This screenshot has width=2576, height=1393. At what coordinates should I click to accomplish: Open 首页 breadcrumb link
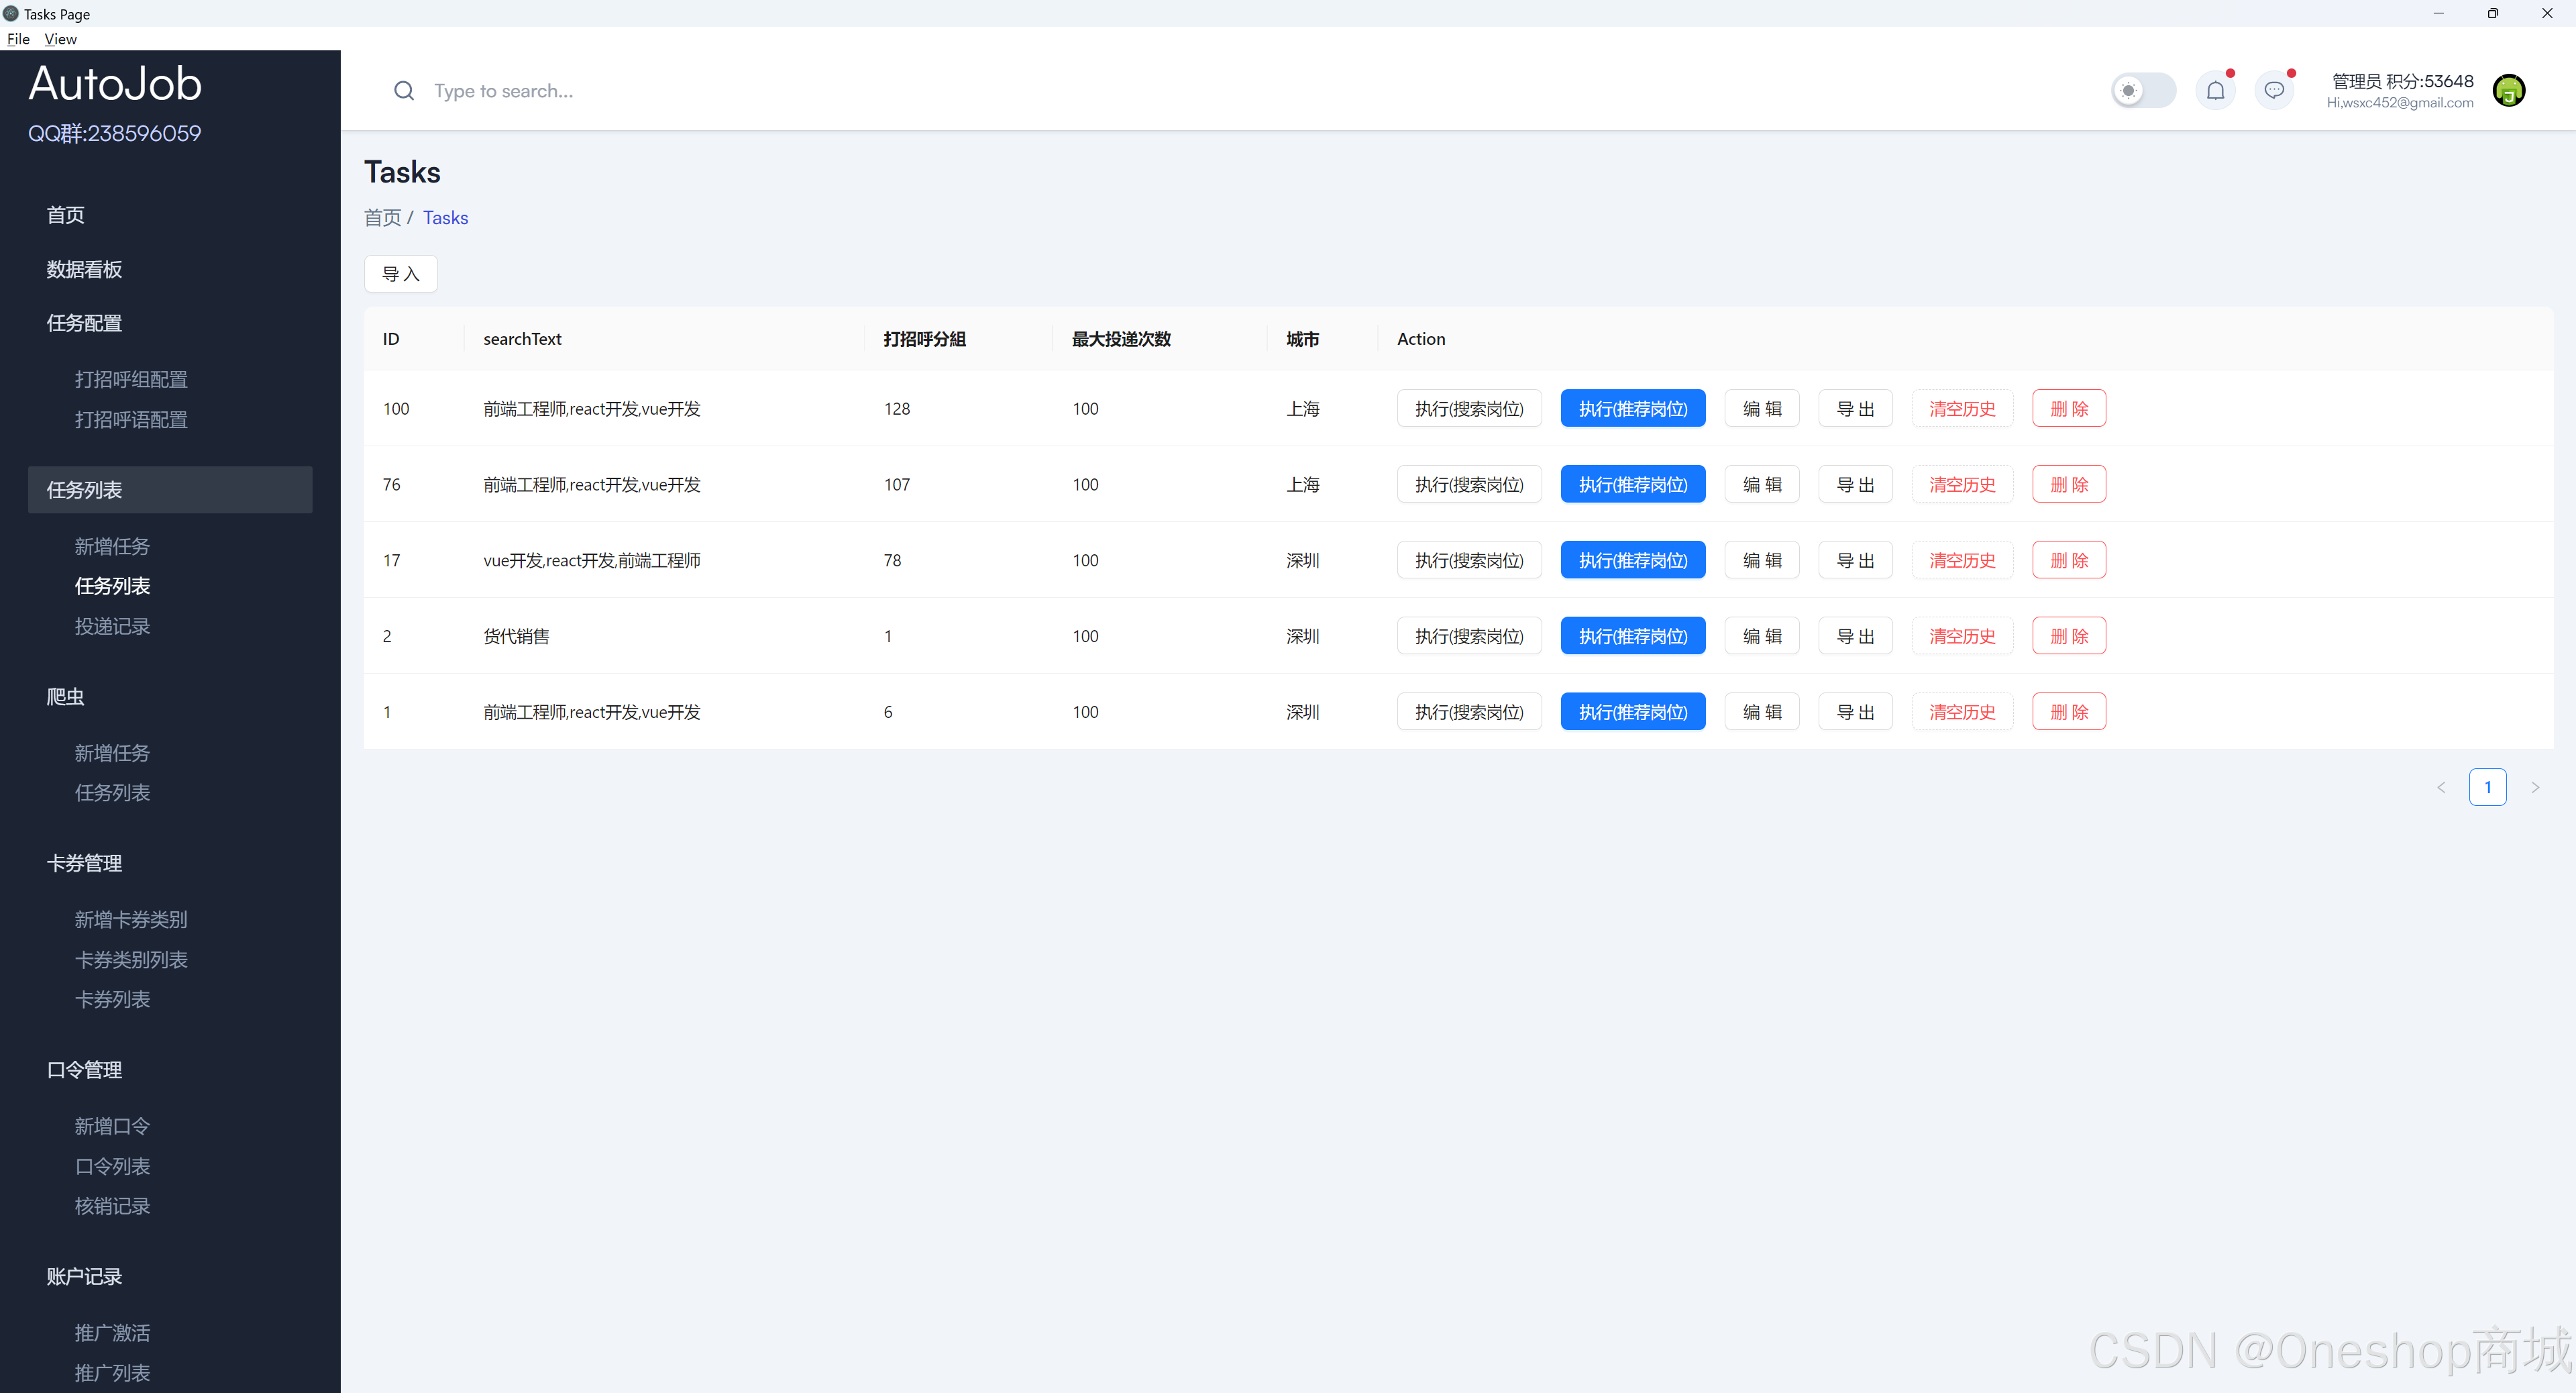tap(382, 218)
